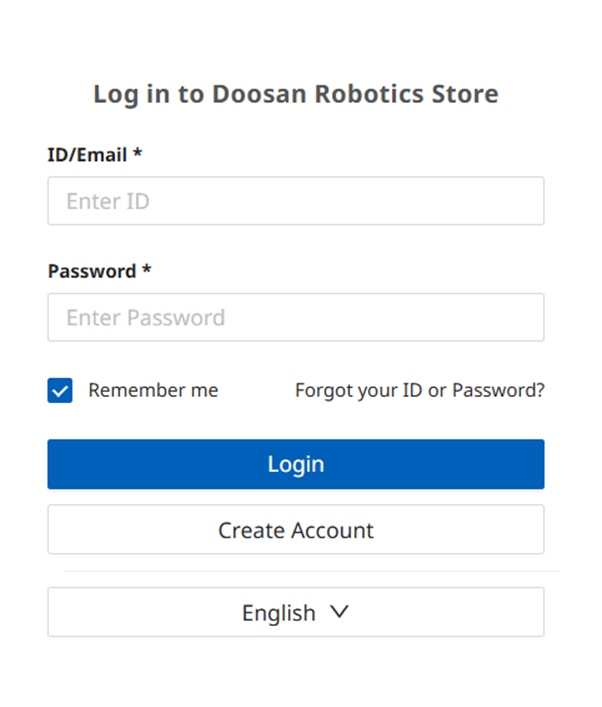Click the Password field label
602x707 pixels.
[91, 271]
